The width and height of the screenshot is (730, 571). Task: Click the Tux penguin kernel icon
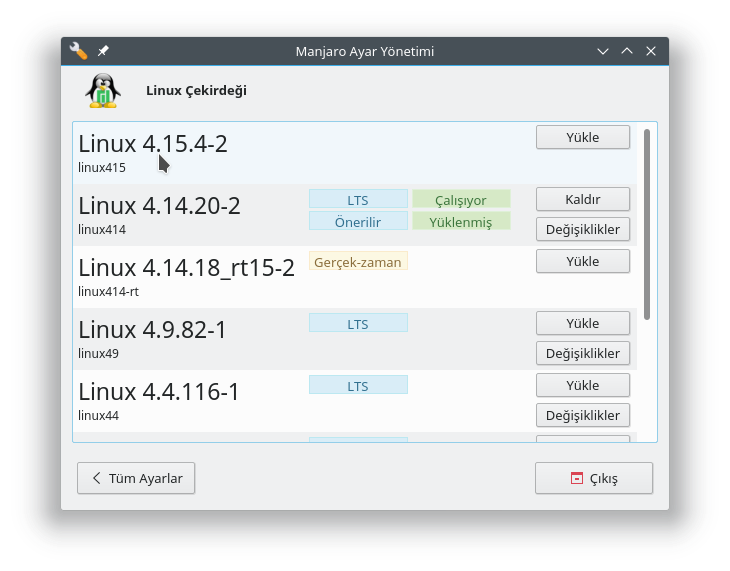103,91
